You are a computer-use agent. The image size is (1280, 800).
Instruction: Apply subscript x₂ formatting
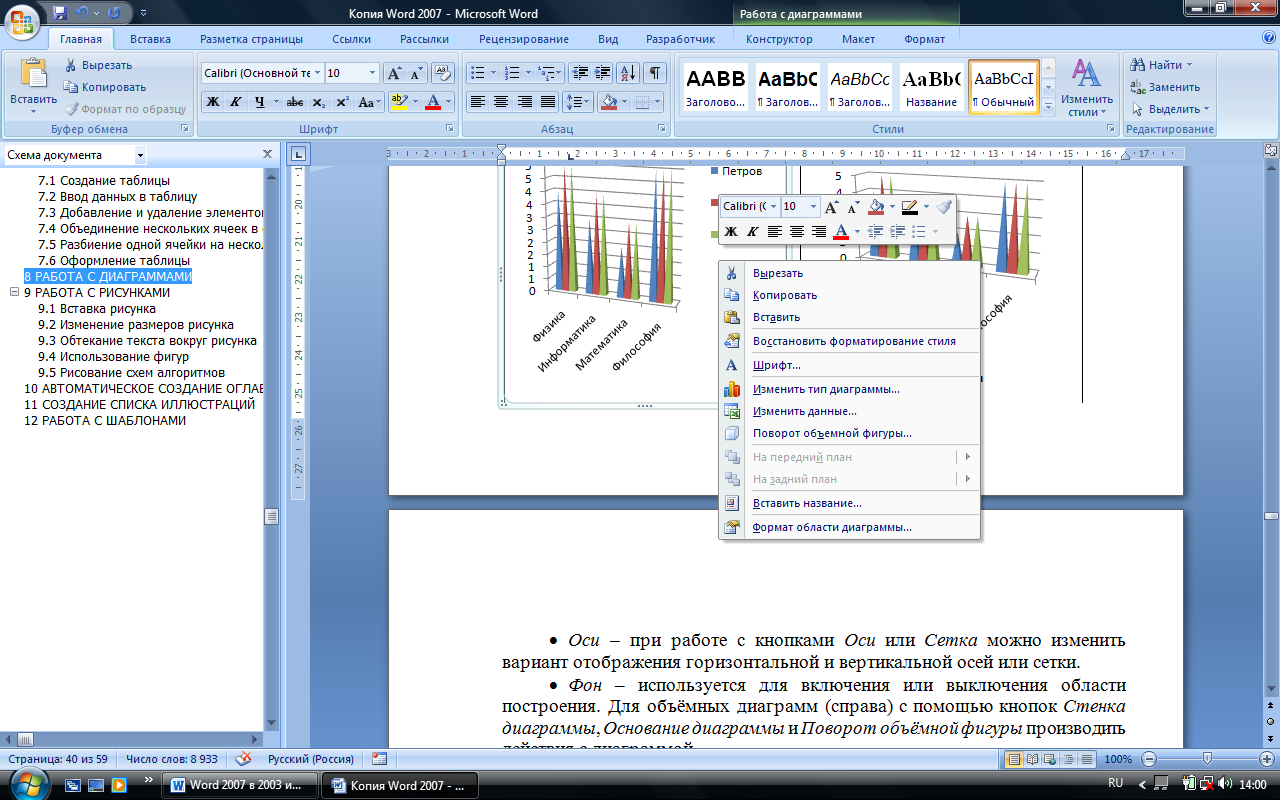point(318,102)
